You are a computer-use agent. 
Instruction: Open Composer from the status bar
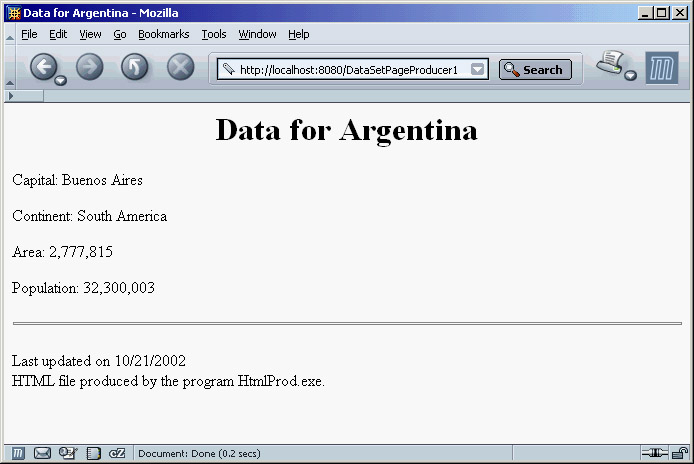coord(68,453)
